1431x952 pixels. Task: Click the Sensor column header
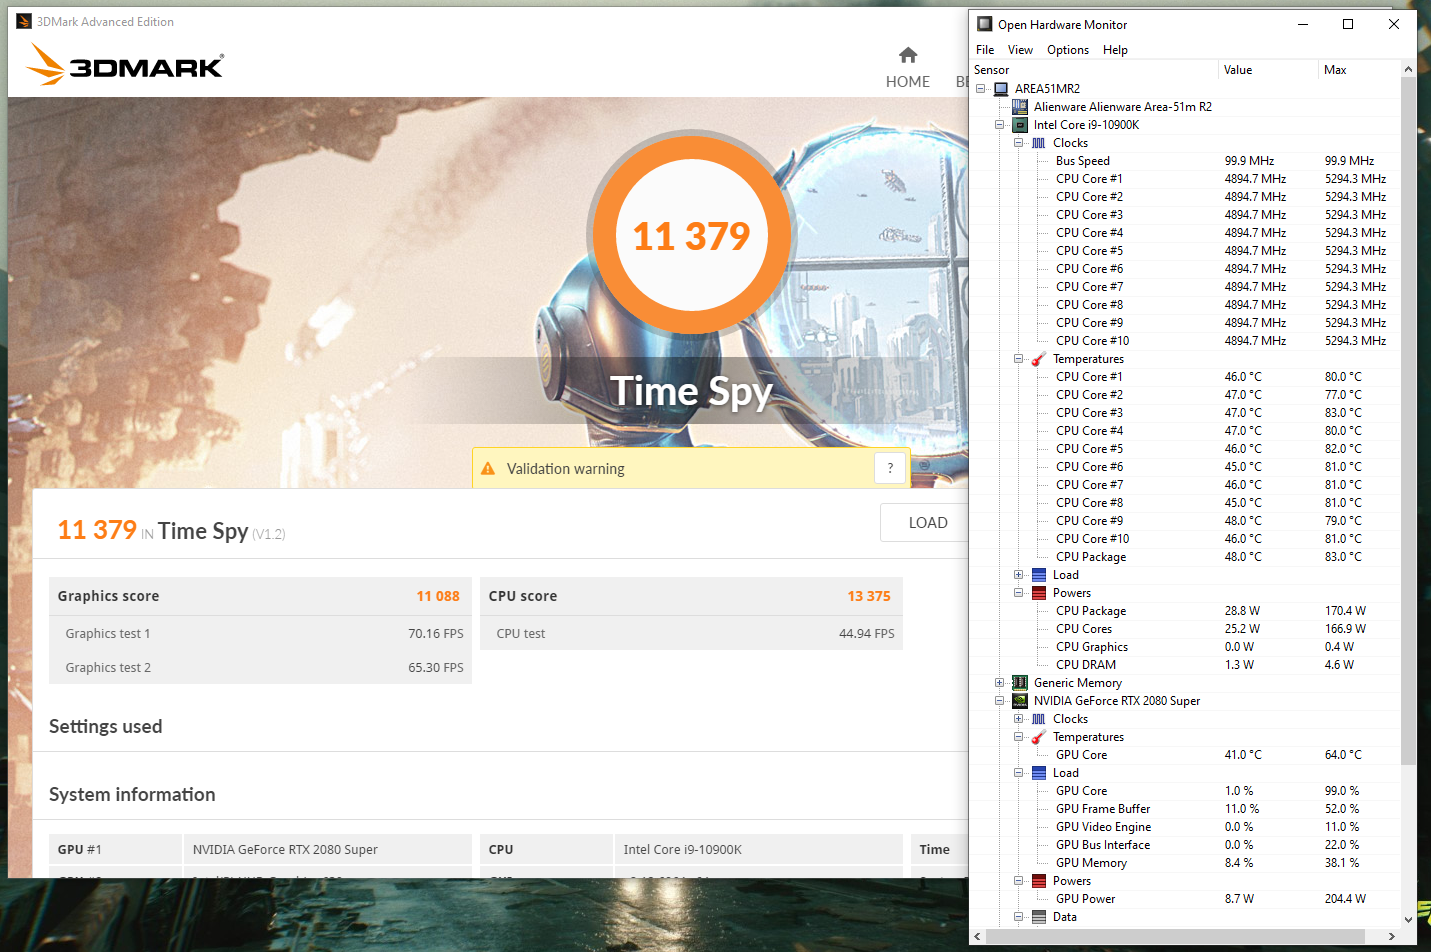(x=1094, y=70)
